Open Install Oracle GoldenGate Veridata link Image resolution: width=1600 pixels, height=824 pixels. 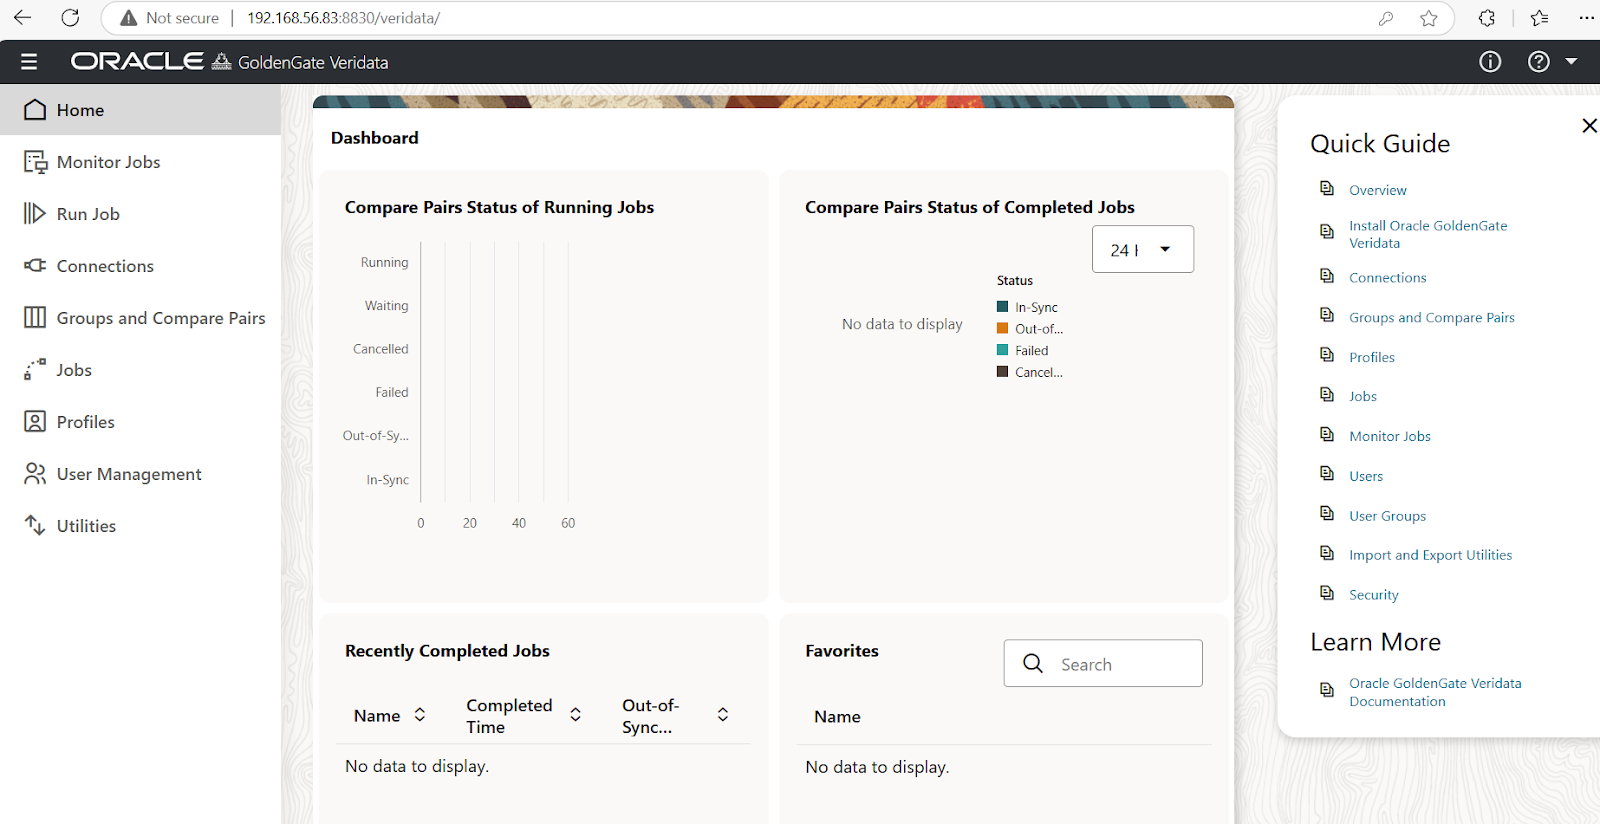(1428, 234)
